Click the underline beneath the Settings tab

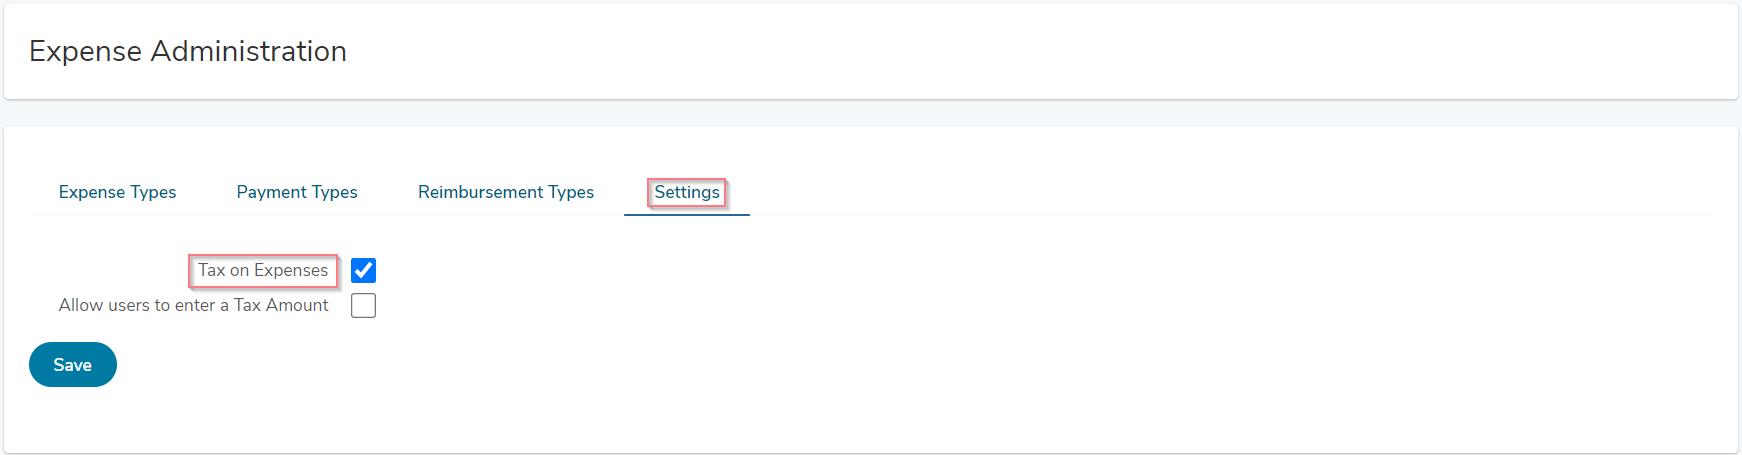pos(687,214)
